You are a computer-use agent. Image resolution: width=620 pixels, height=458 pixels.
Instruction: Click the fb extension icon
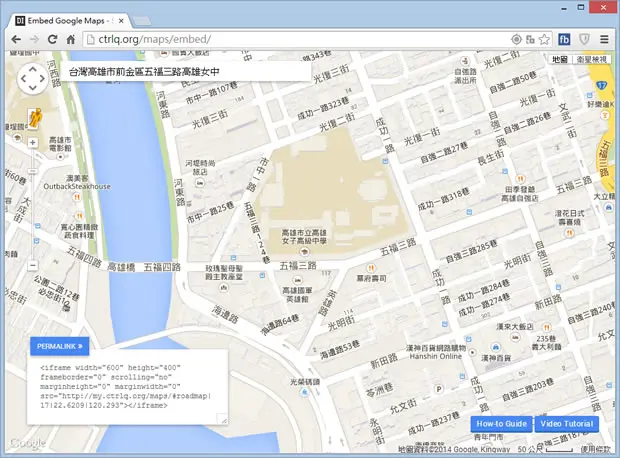point(564,39)
